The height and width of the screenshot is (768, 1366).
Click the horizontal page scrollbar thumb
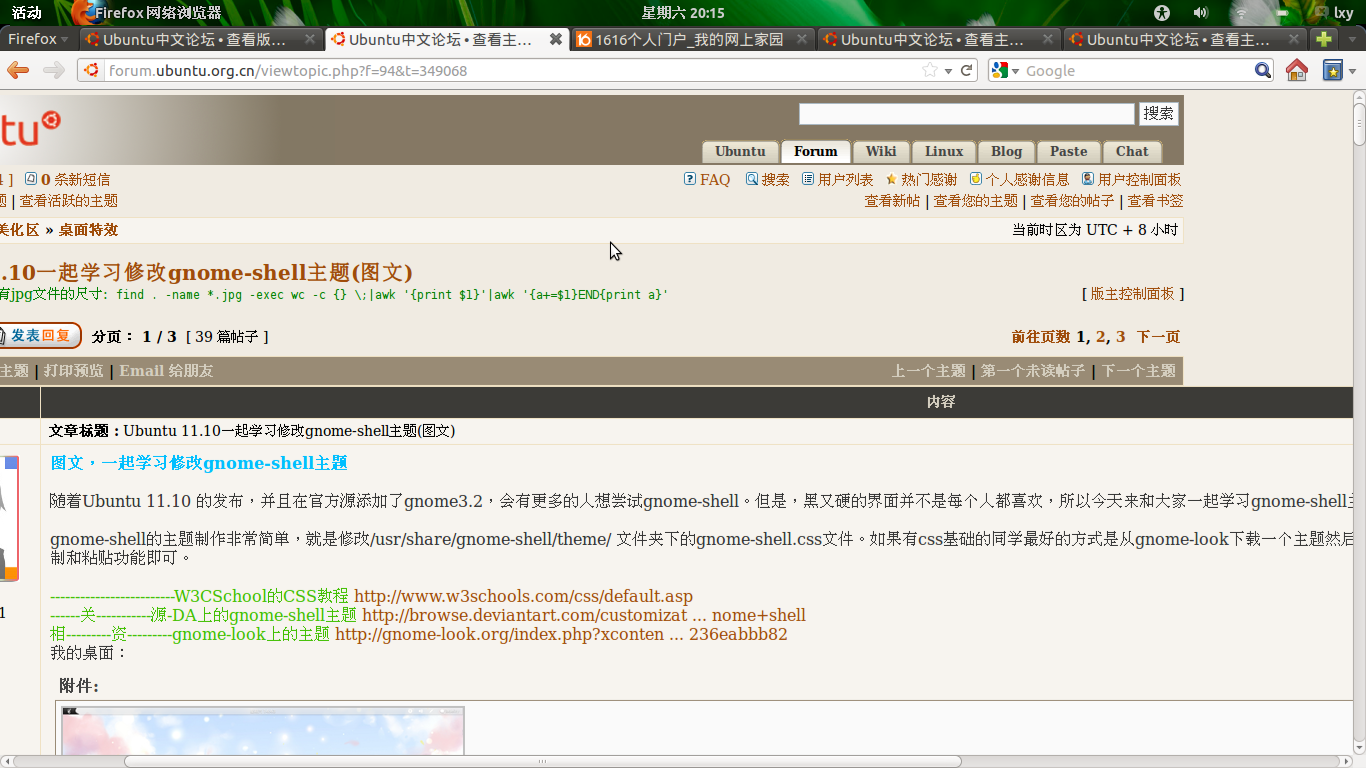543,761
